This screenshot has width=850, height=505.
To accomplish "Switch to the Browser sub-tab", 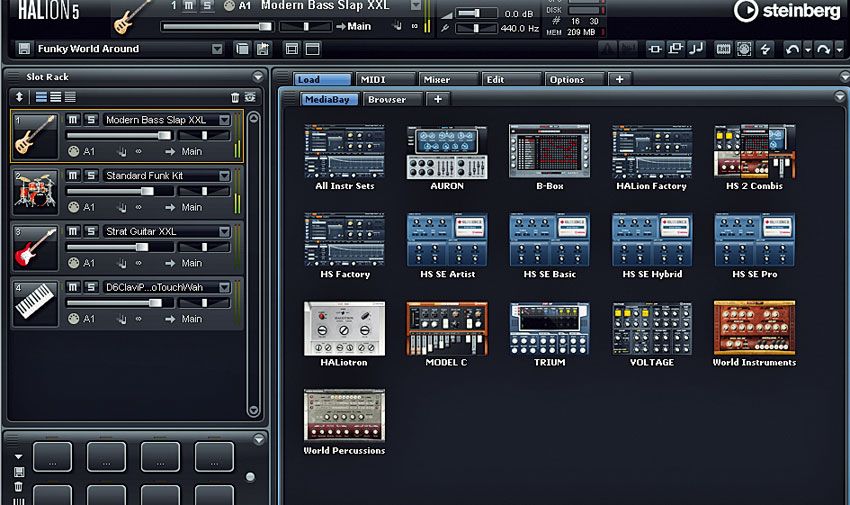I will point(392,99).
